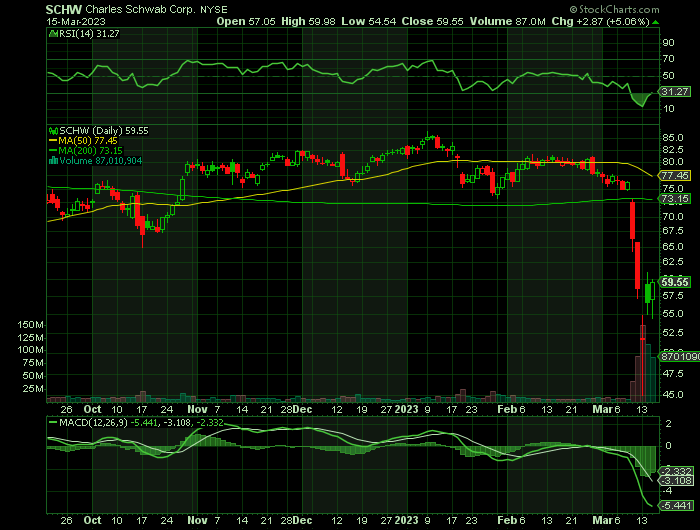
Task: Click the 150M volume axis label
Action: click(30, 325)
